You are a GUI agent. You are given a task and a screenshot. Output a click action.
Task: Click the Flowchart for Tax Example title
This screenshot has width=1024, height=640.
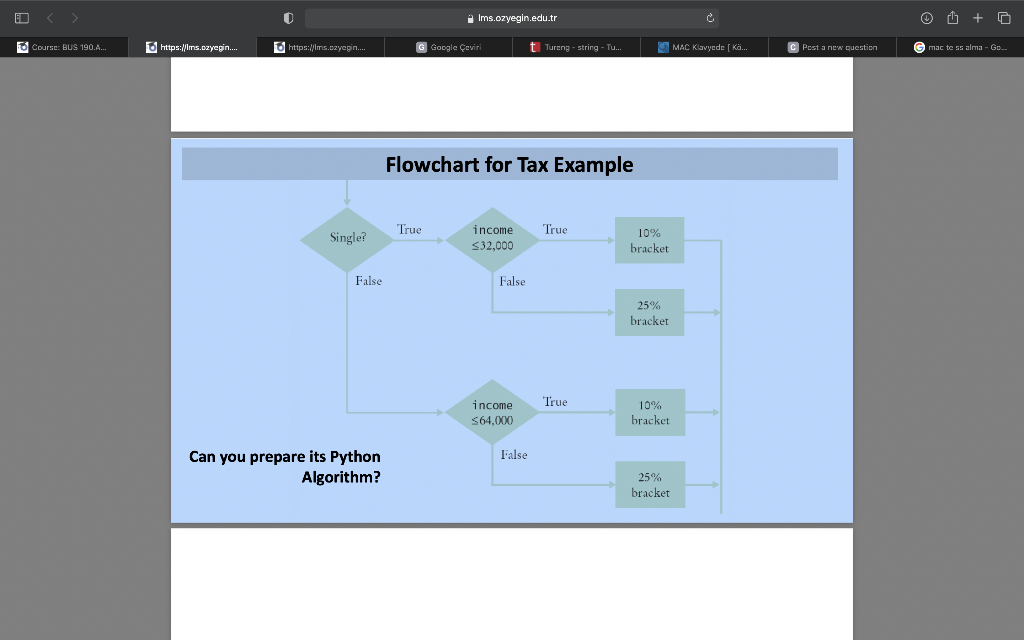(x=509, y=164)
